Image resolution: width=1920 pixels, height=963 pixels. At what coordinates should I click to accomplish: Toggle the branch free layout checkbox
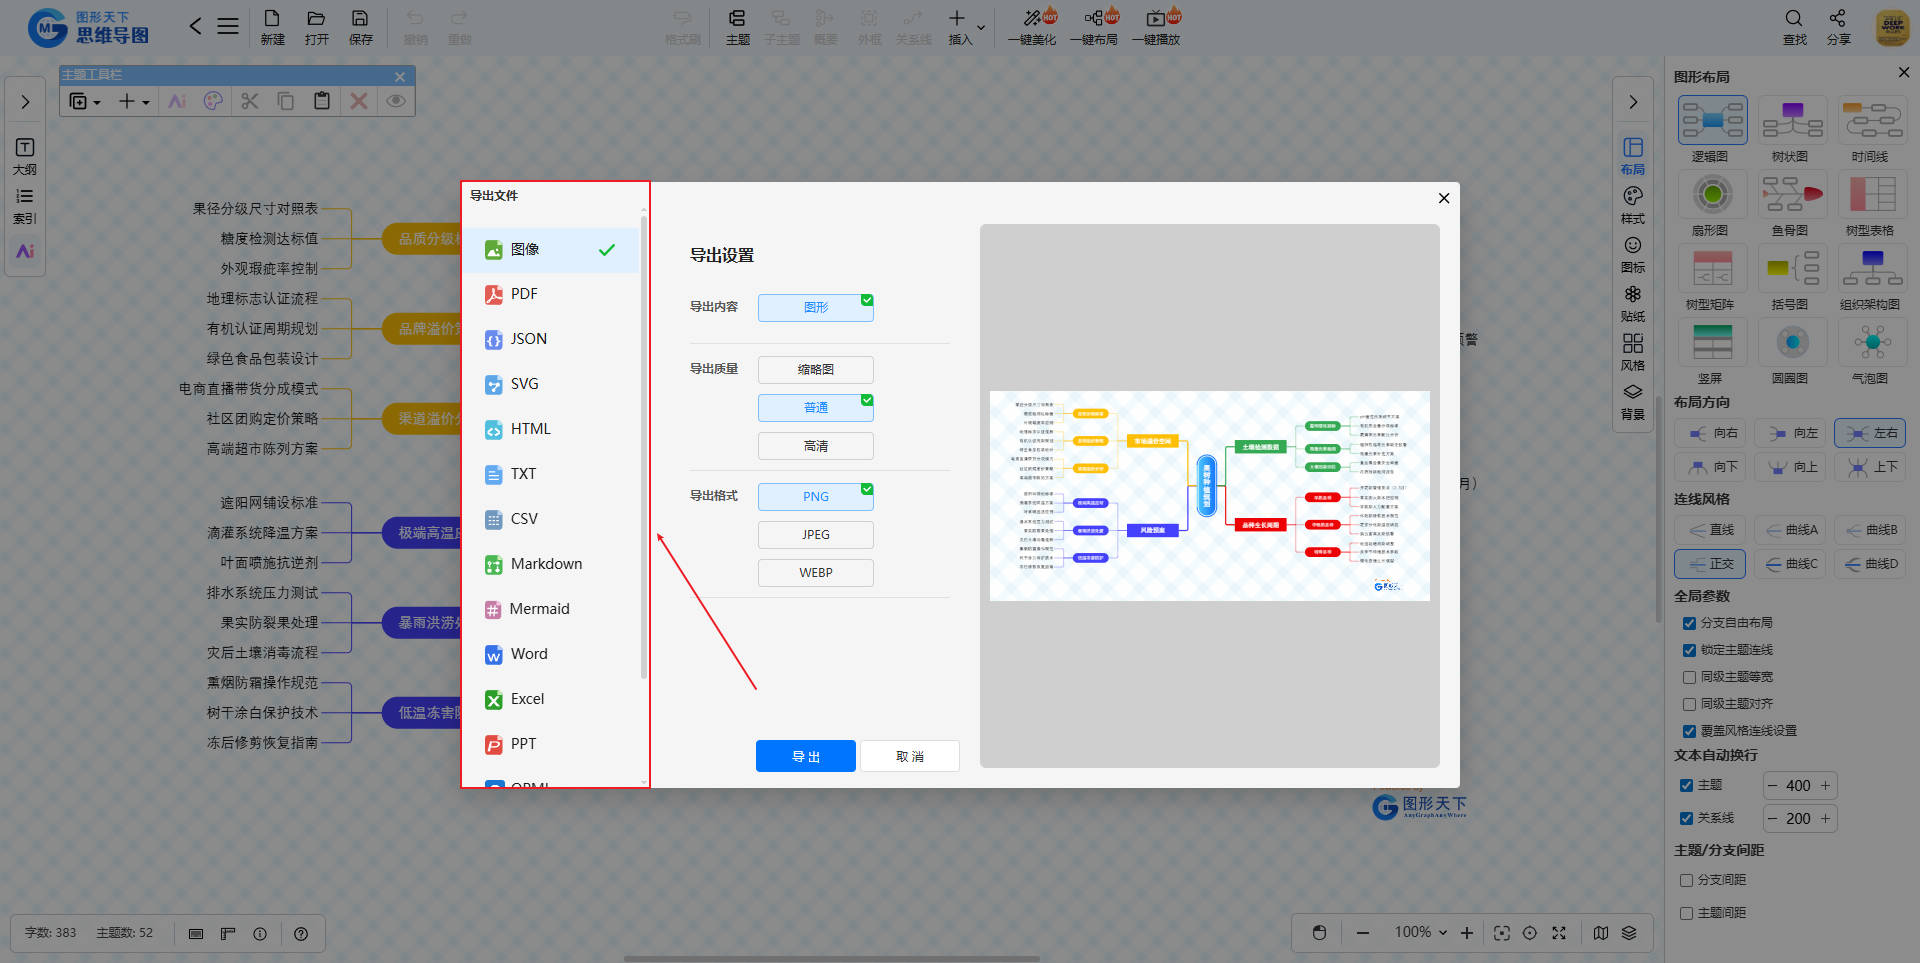(x=1689, y=623)
